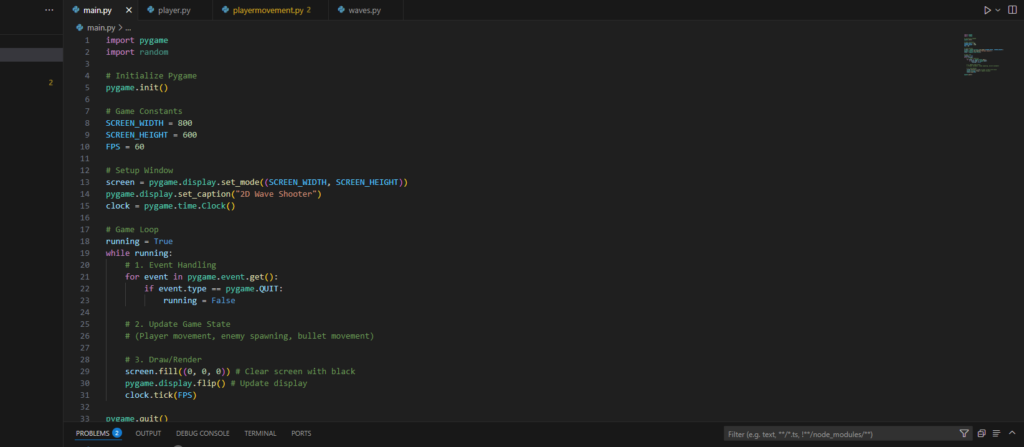Image resolution: width=1024 pixels, height=447 pixels.
Task: Open the Debug Console panel
Action: [x=202, y=433]
